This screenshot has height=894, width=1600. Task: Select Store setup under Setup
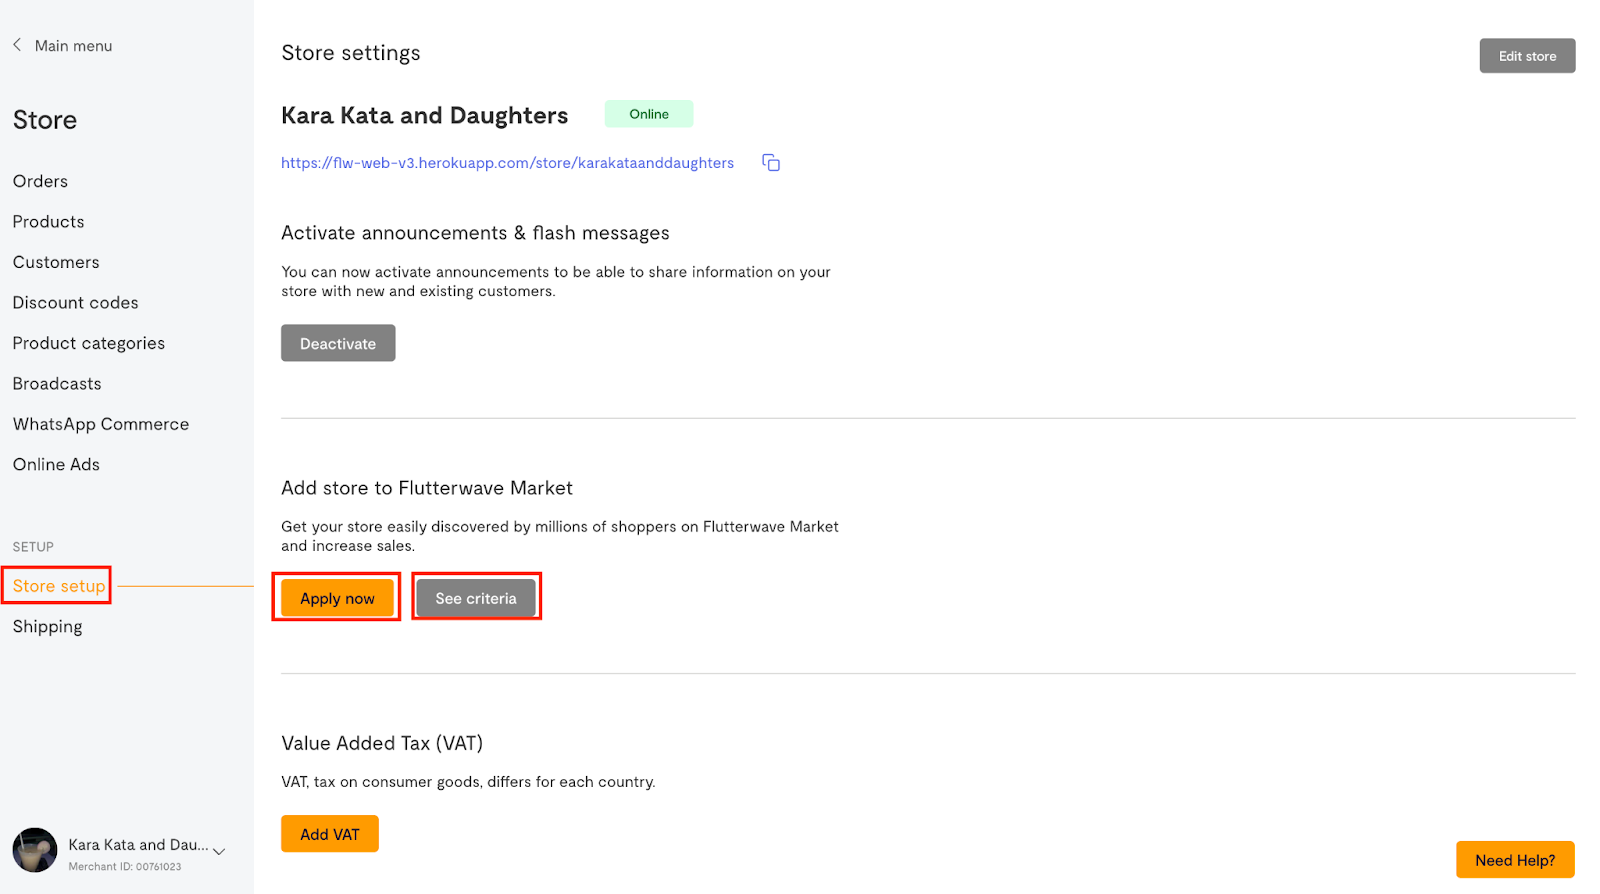(x=58, y=586)
